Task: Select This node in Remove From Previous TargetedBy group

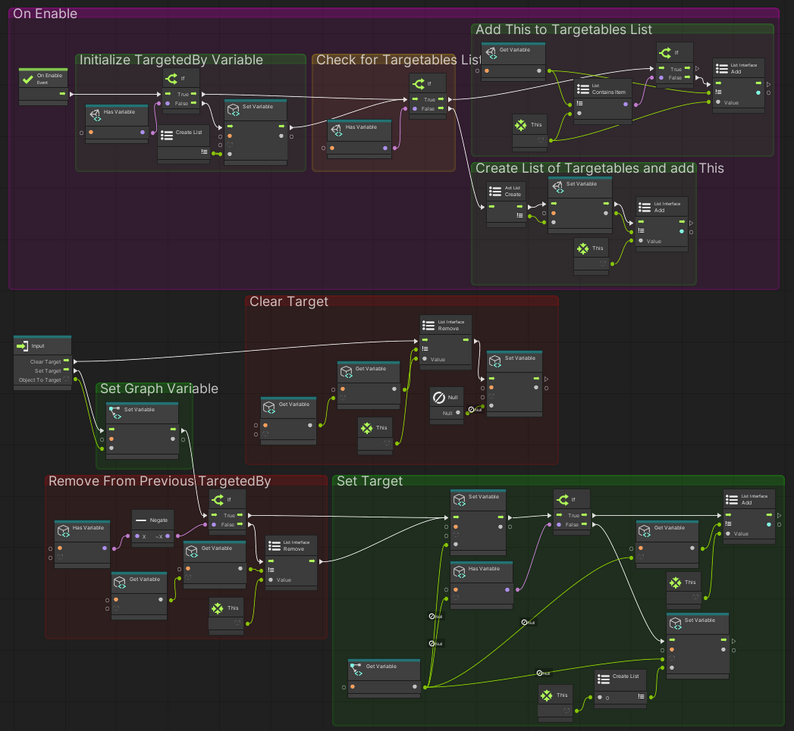Action: coord(226,615)
